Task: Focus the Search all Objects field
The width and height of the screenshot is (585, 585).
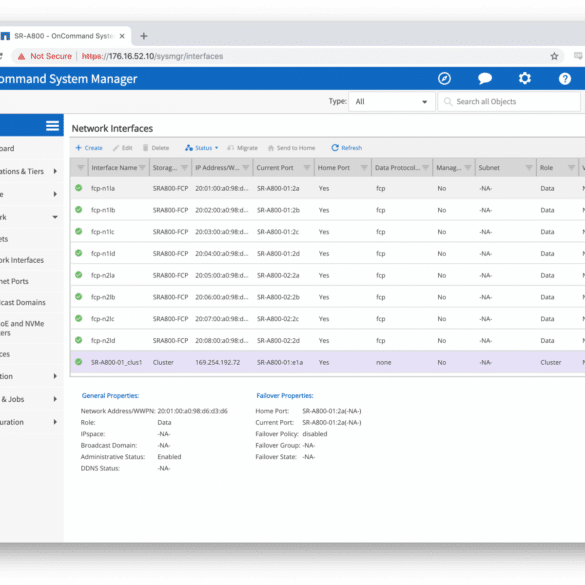Action: [509, 101]
